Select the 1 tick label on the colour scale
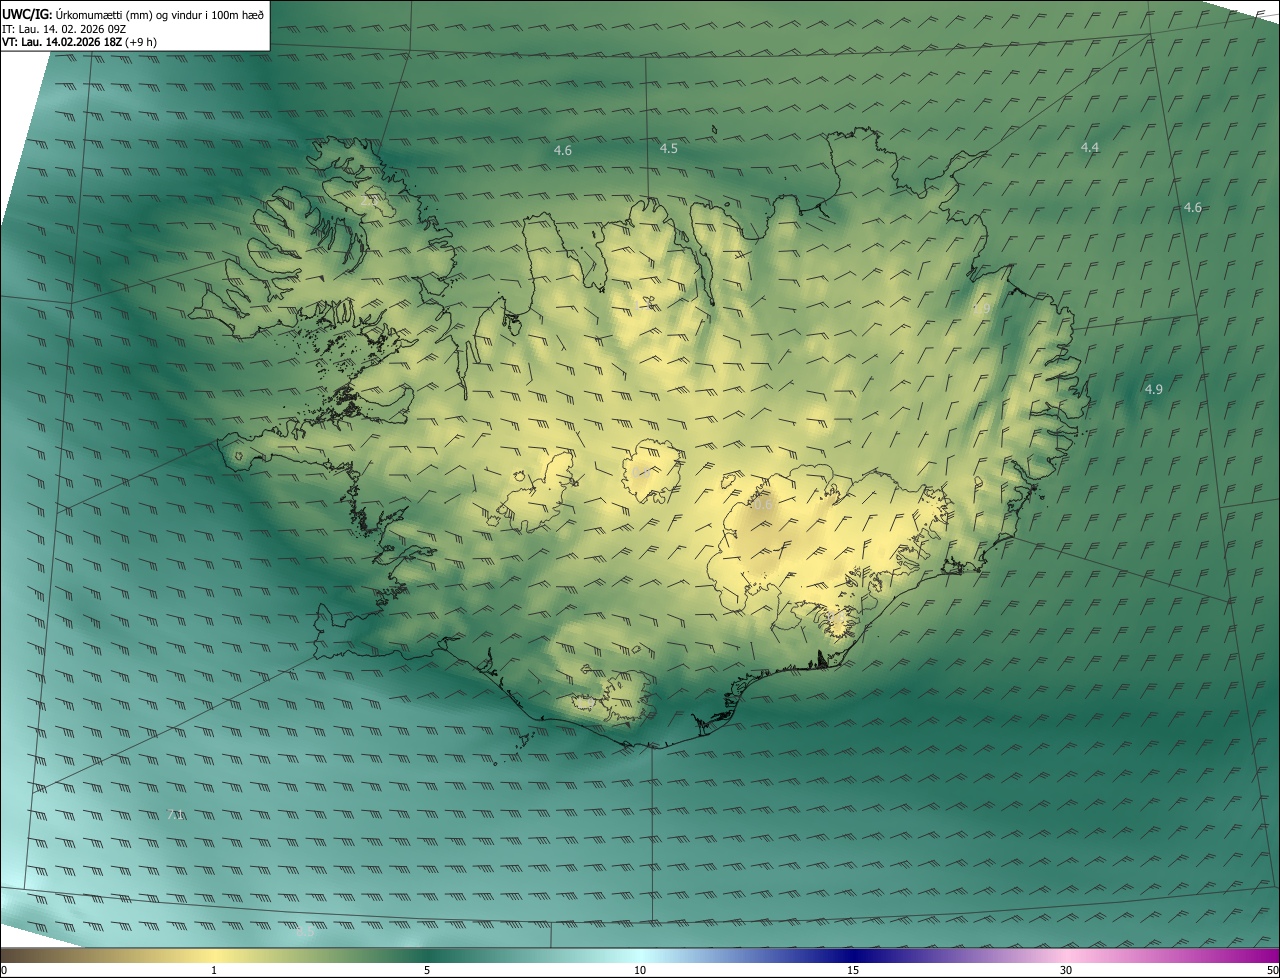Screen dimensions: 1280x978 [x=214, y=970]
